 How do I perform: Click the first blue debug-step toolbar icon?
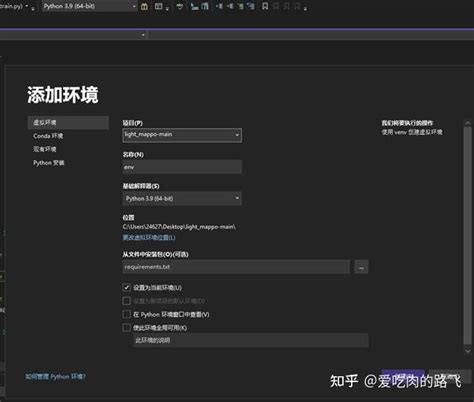(x=194, y=6)
